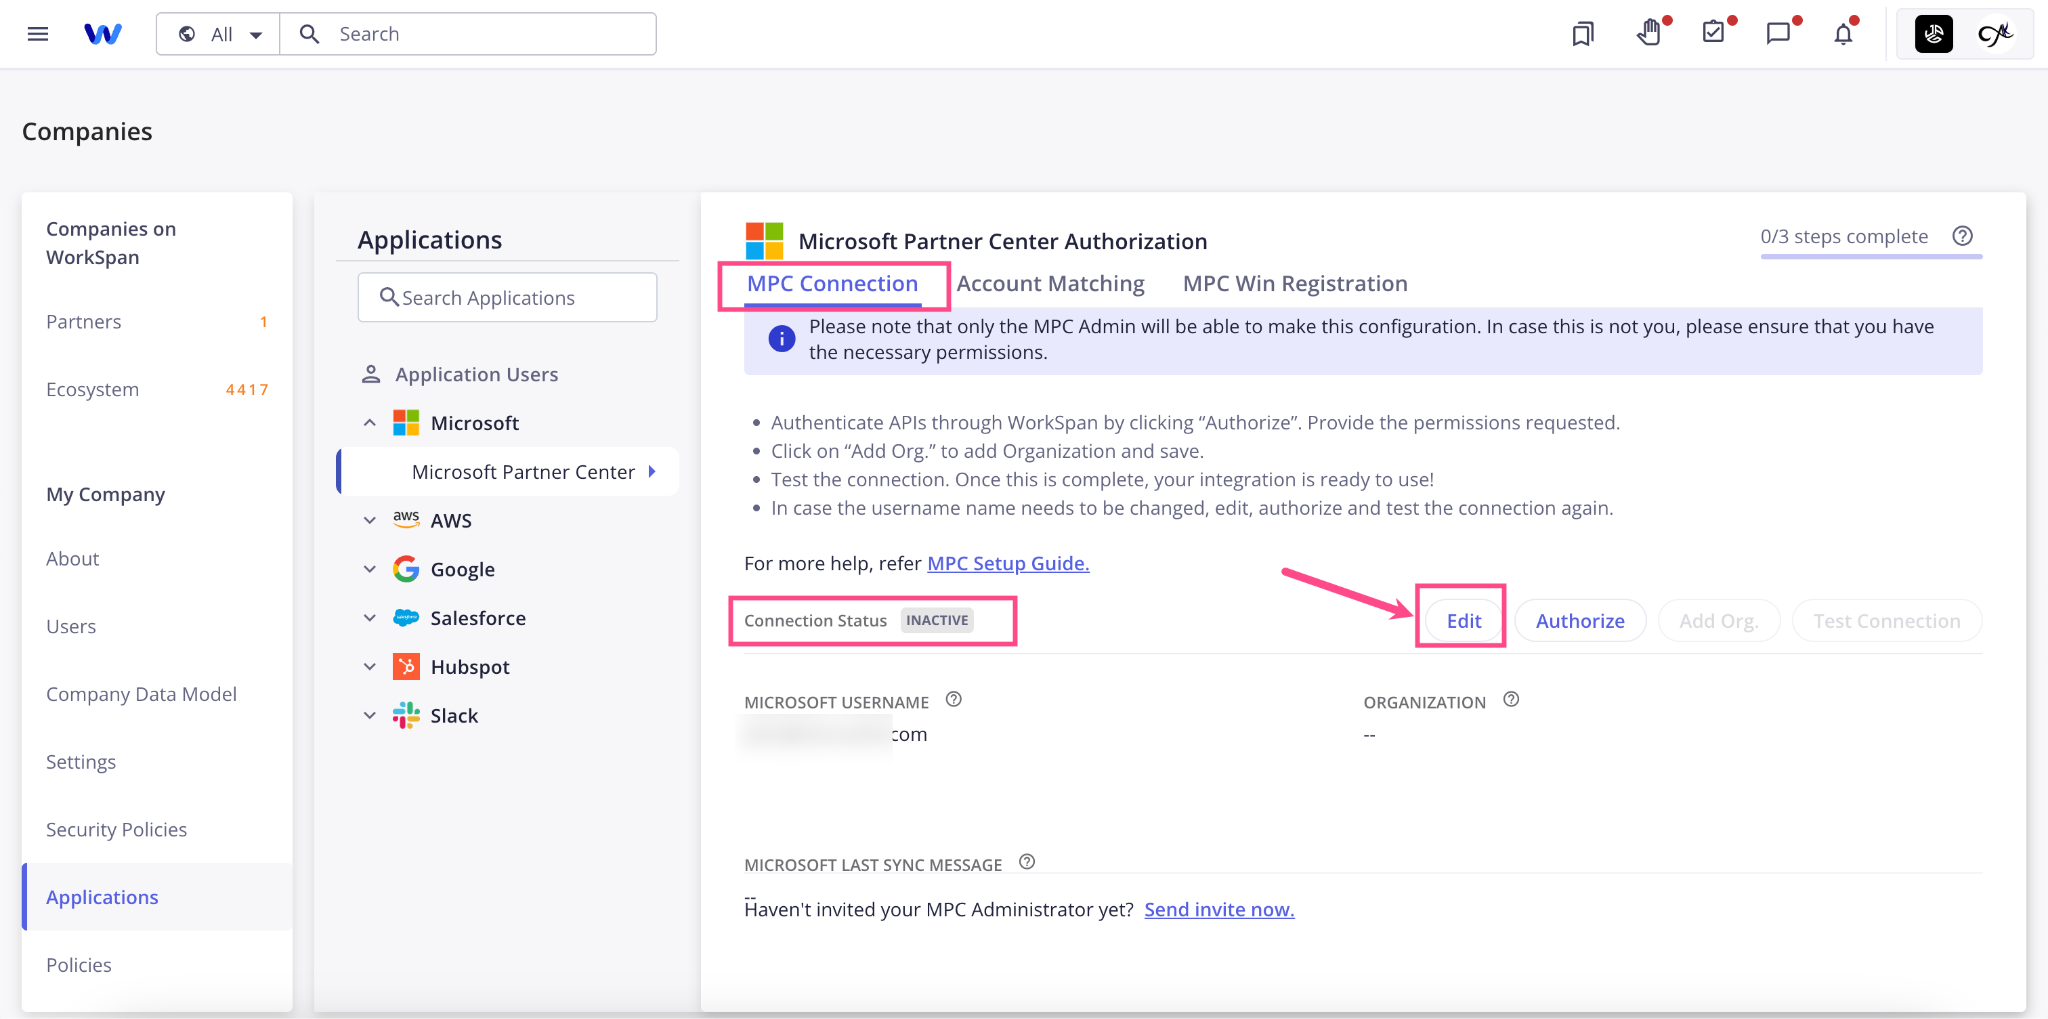Open Security Policies
Viewport: 2048px width, 1019px height.
tap(116, 830)
